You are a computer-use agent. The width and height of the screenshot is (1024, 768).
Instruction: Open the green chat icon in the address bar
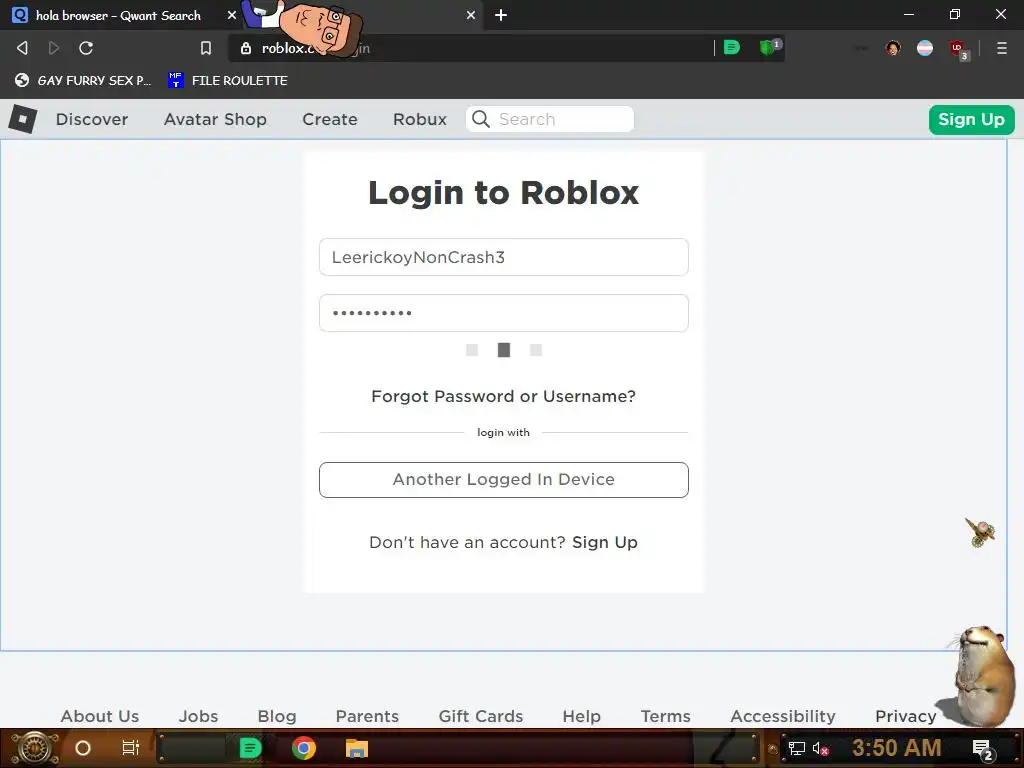[x=732, y=48]
